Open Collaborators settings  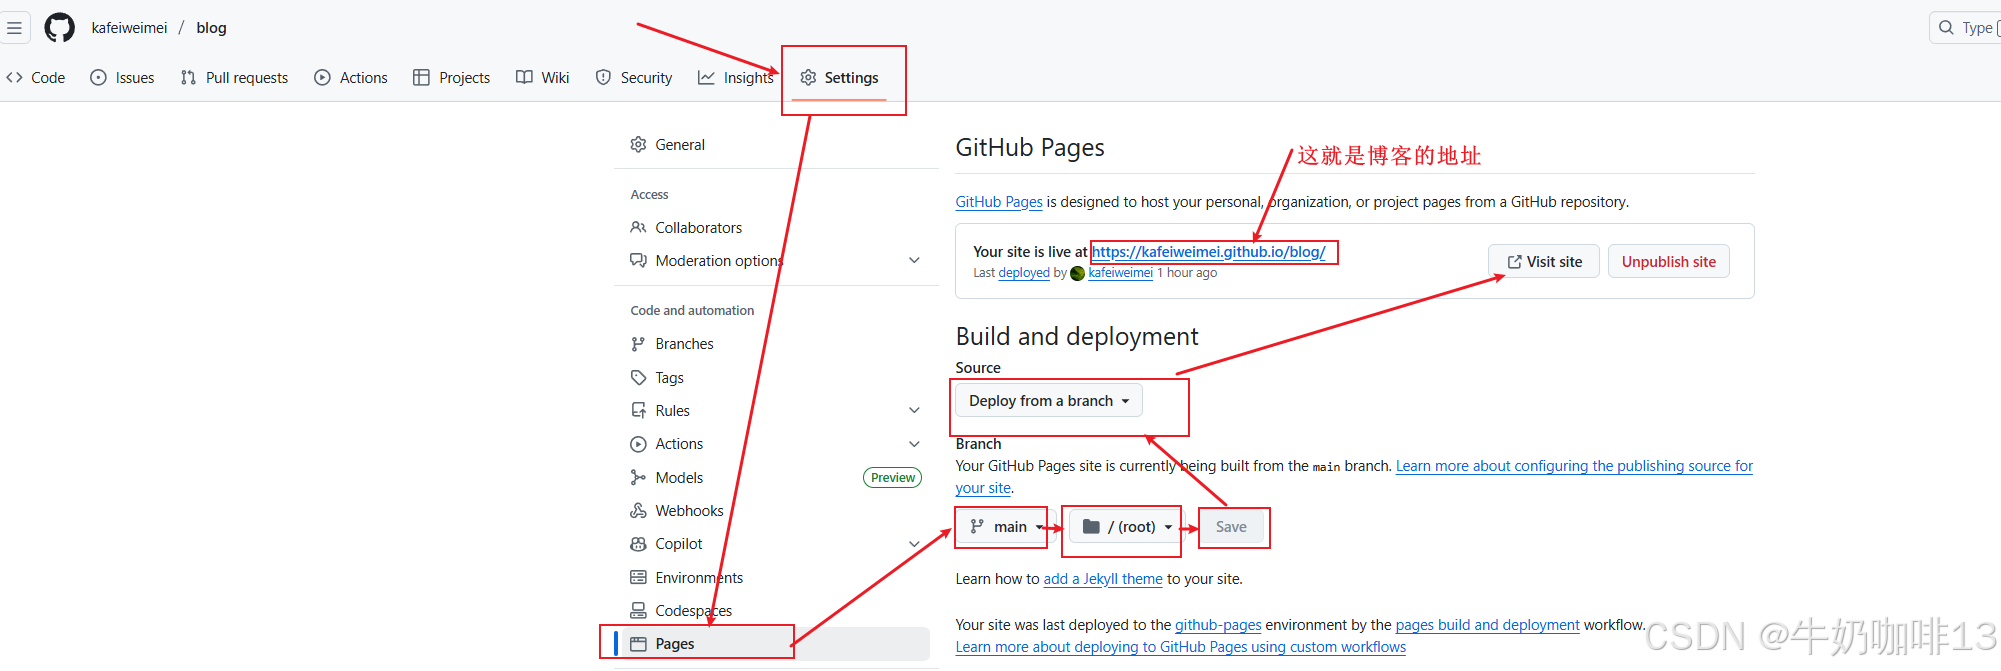776,228
